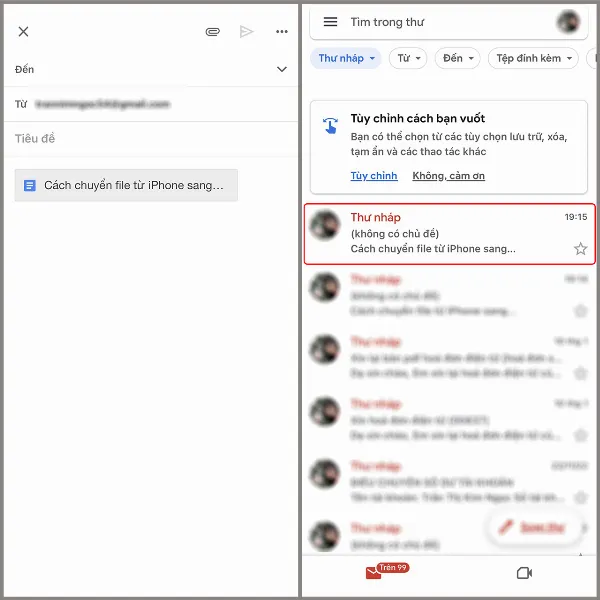Expand the Đến recipient field chevron
The width and height of the screenshot is (600, 600).
coord(282,69)
